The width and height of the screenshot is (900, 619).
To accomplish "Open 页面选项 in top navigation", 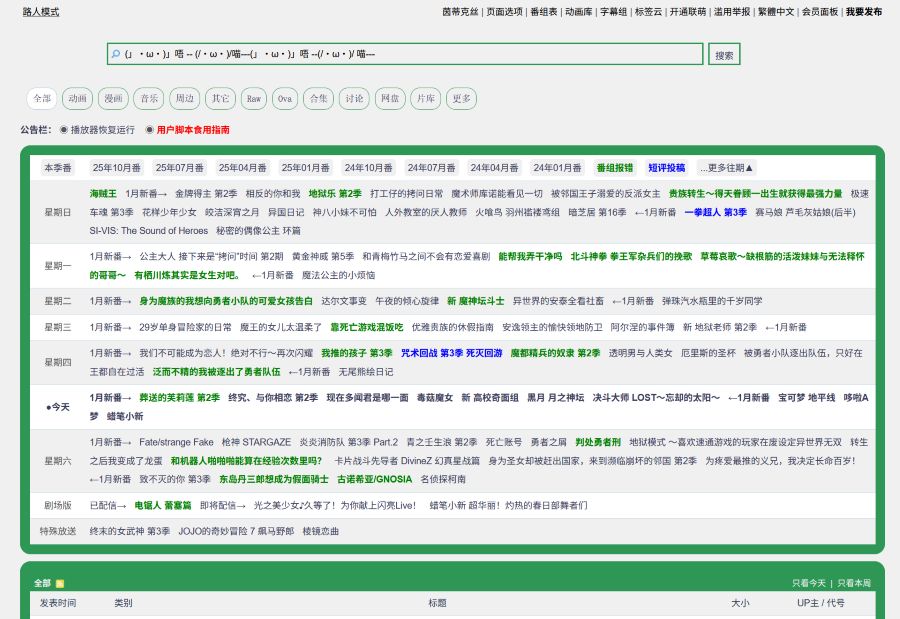I will pyautogui.click(x=505, y=12).
